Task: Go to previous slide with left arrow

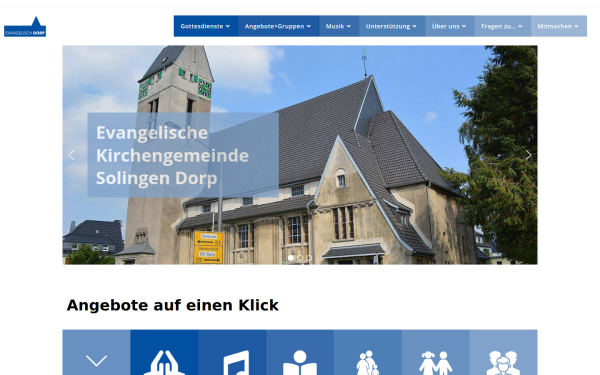Action: tap(71, 155)
